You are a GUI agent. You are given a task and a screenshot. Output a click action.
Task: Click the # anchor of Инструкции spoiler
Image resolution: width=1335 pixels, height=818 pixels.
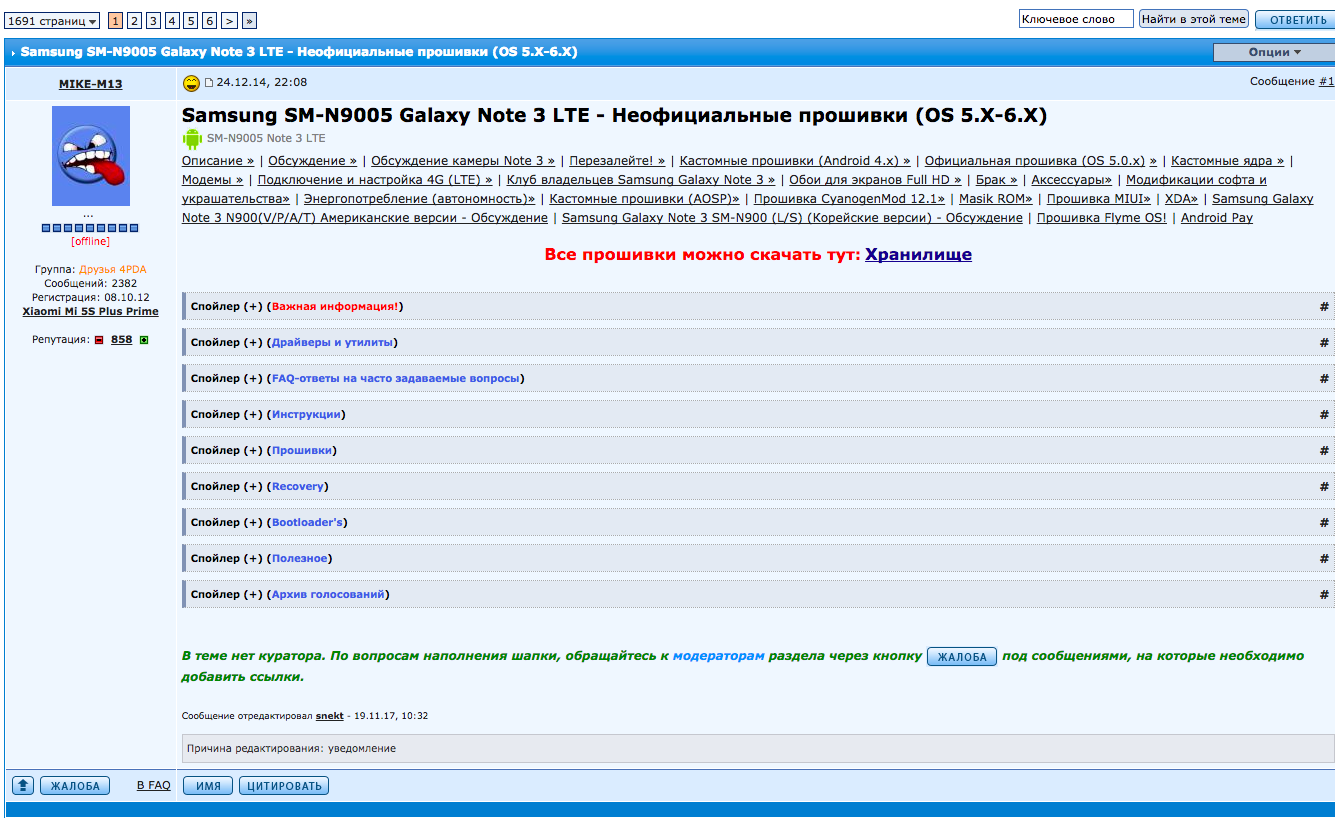[1324, 415]
